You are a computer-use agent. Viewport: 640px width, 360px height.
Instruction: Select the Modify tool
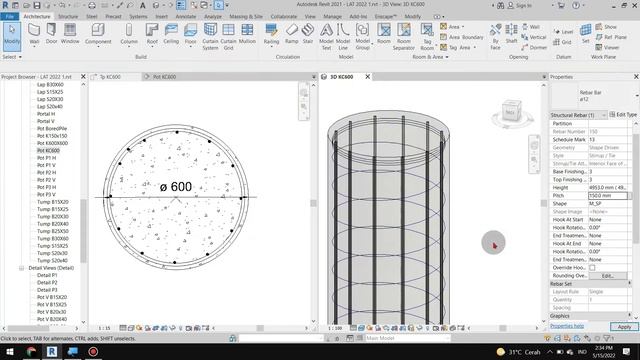coord(12,36)
